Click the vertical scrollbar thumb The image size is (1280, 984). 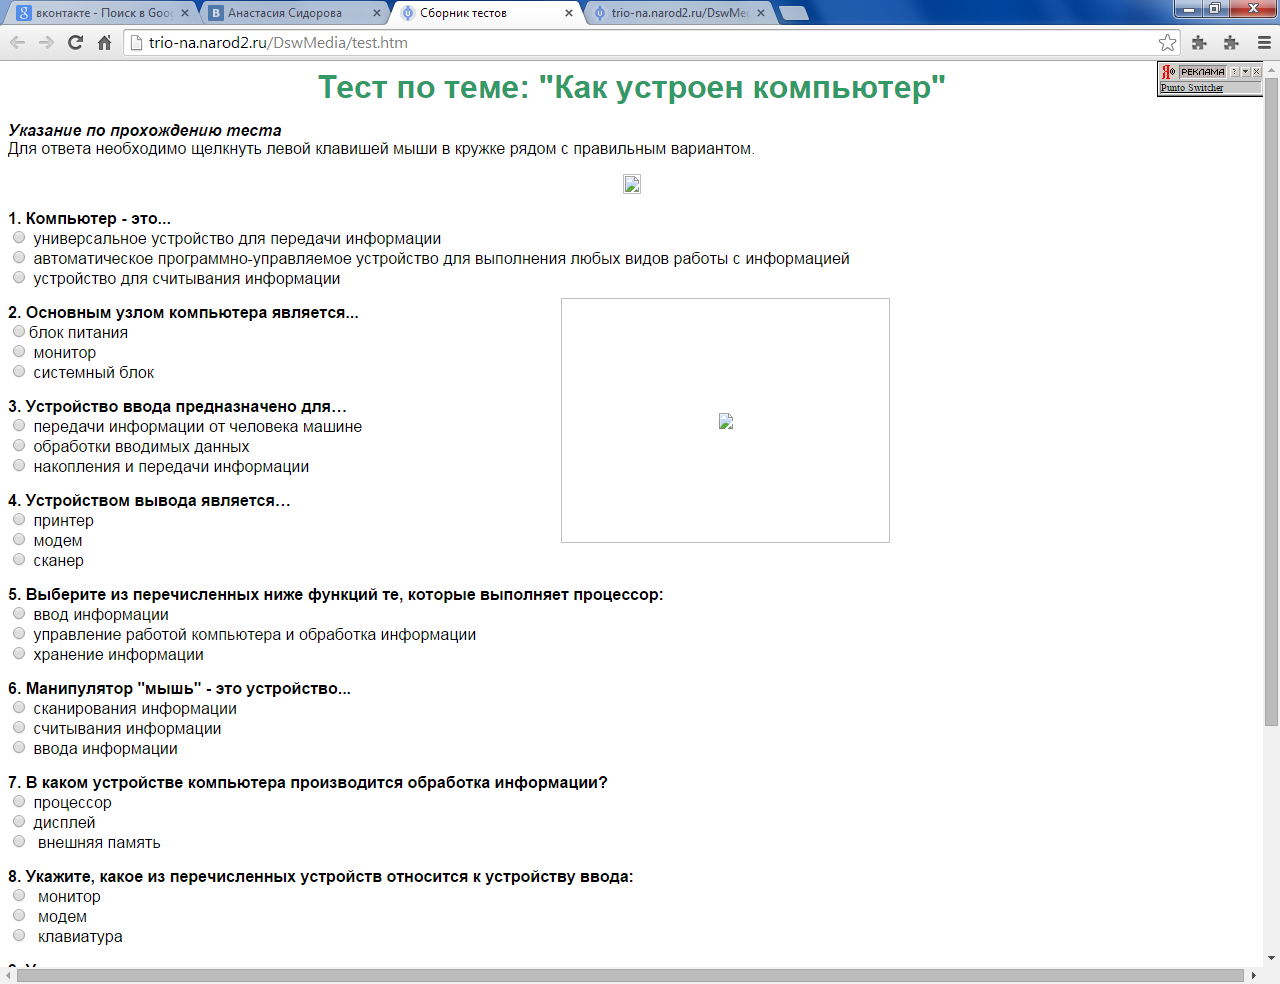(1271, 401)
